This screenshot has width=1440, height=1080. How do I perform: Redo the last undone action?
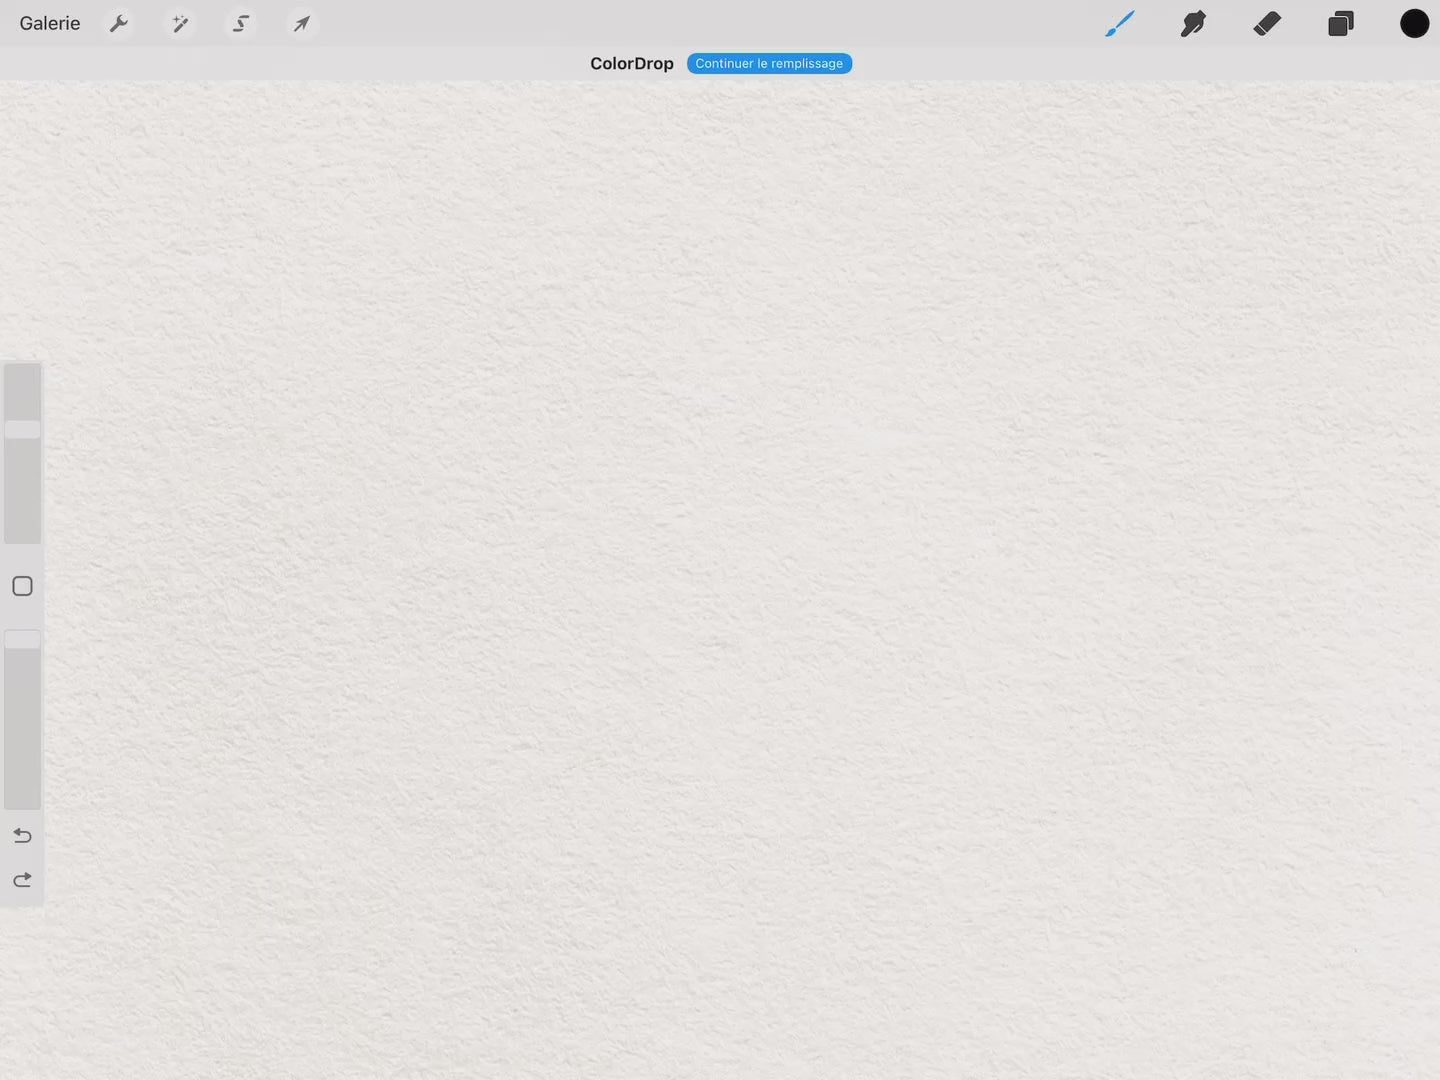point(22,880)
